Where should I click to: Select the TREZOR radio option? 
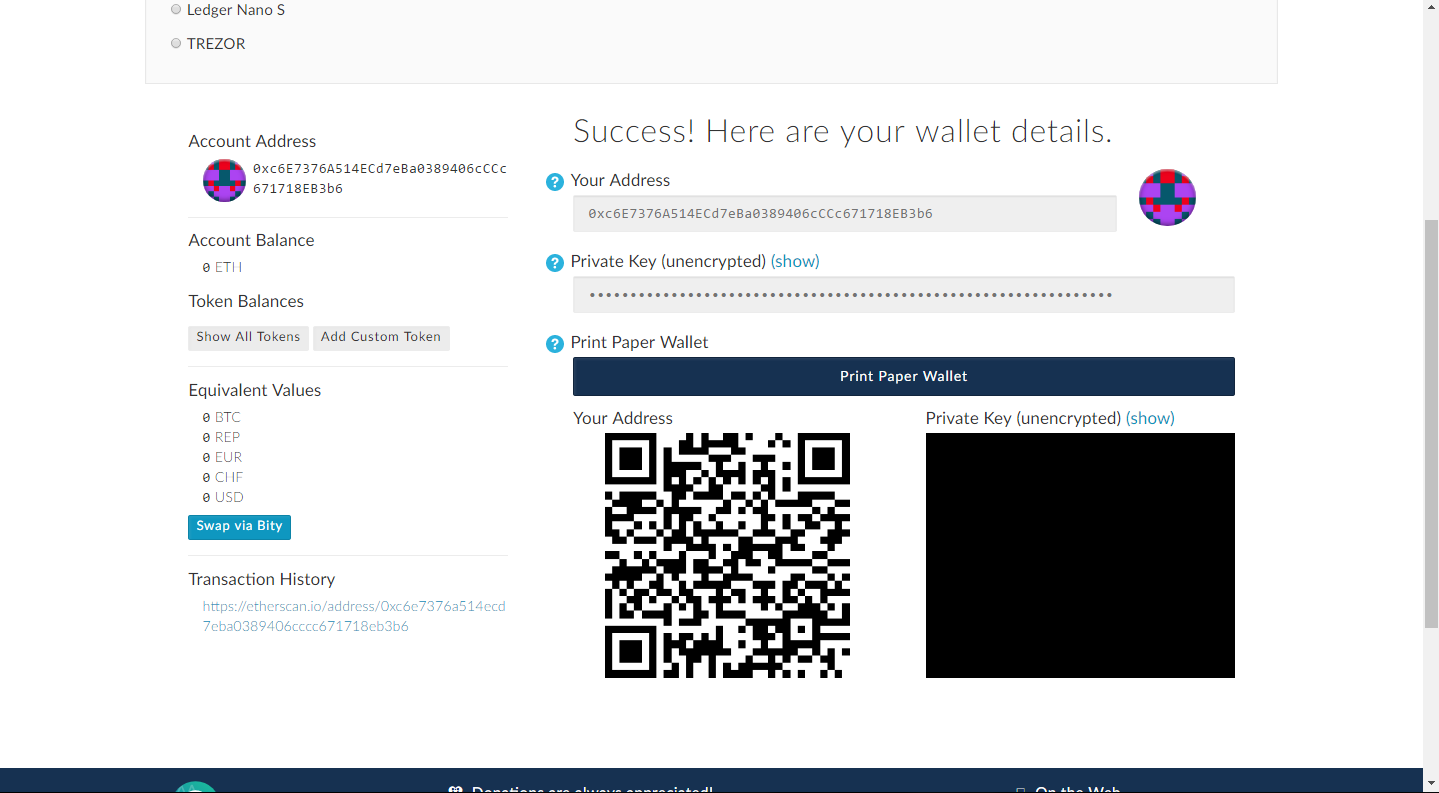(176, 43)
